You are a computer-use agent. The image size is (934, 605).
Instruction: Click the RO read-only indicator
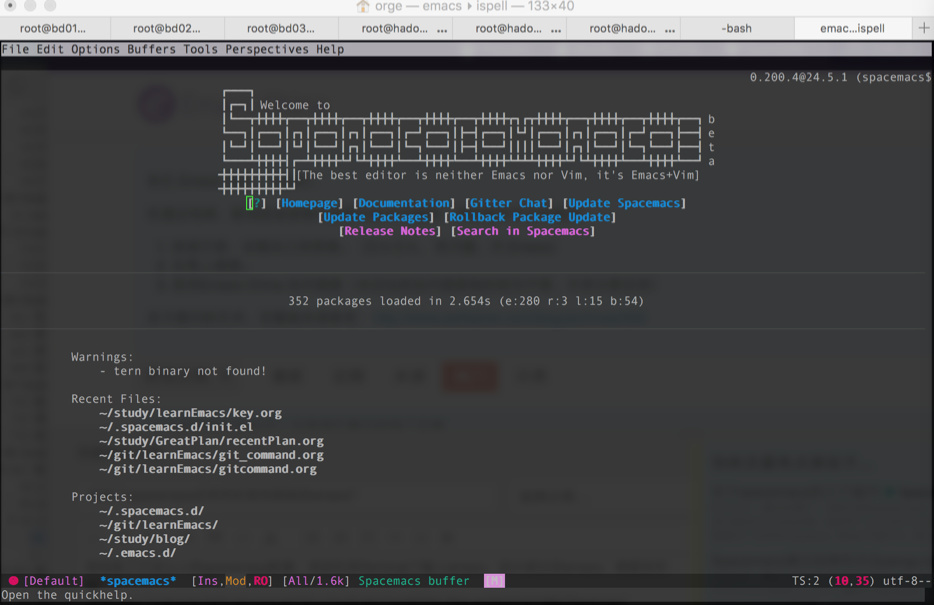pos(260,581)
